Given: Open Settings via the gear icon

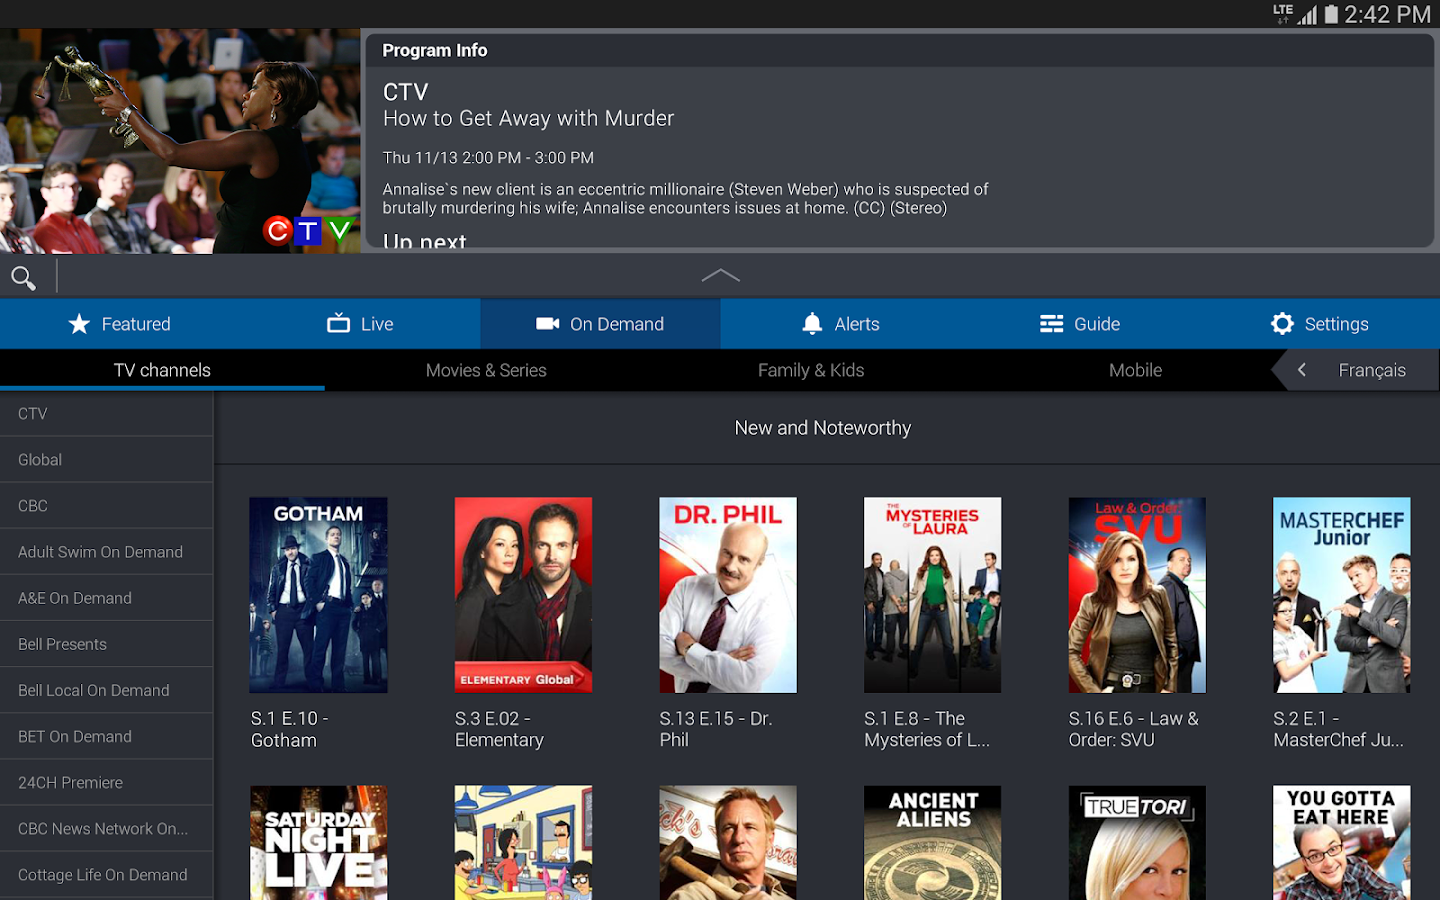Looking at the screenshot, I should coord(1282,323).
